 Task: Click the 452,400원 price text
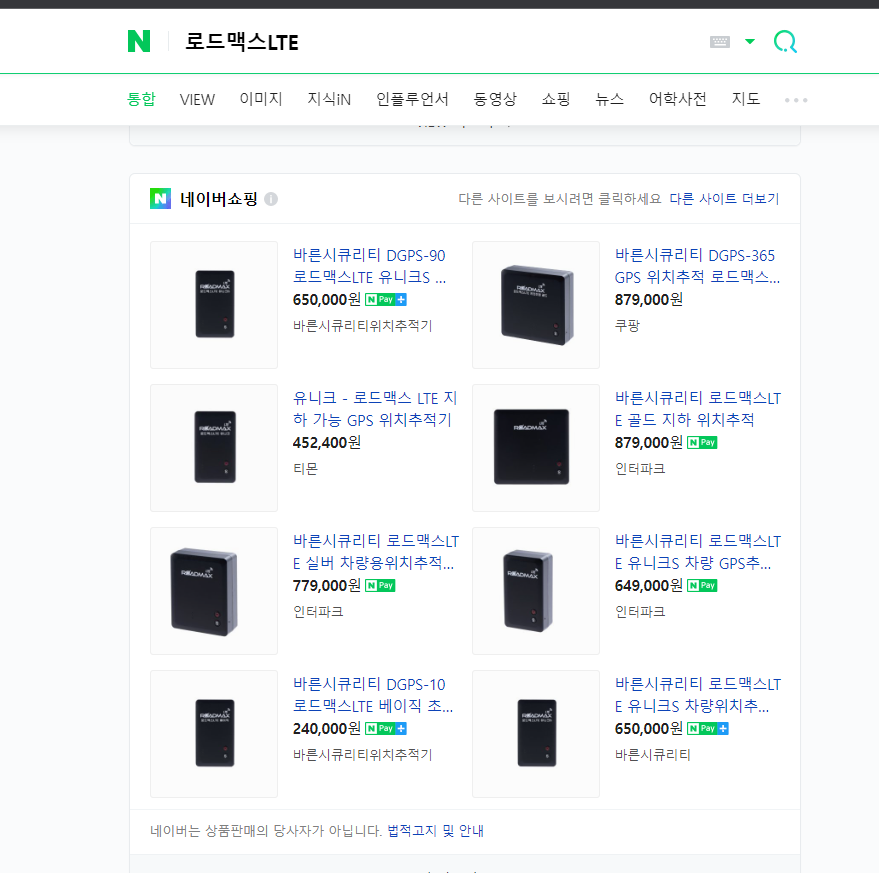(x=326, y=442)
